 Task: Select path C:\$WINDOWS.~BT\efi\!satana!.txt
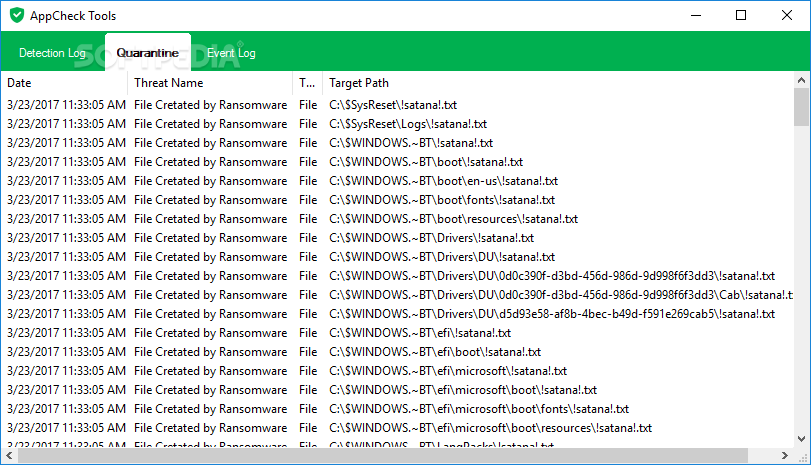pos(420,333)
